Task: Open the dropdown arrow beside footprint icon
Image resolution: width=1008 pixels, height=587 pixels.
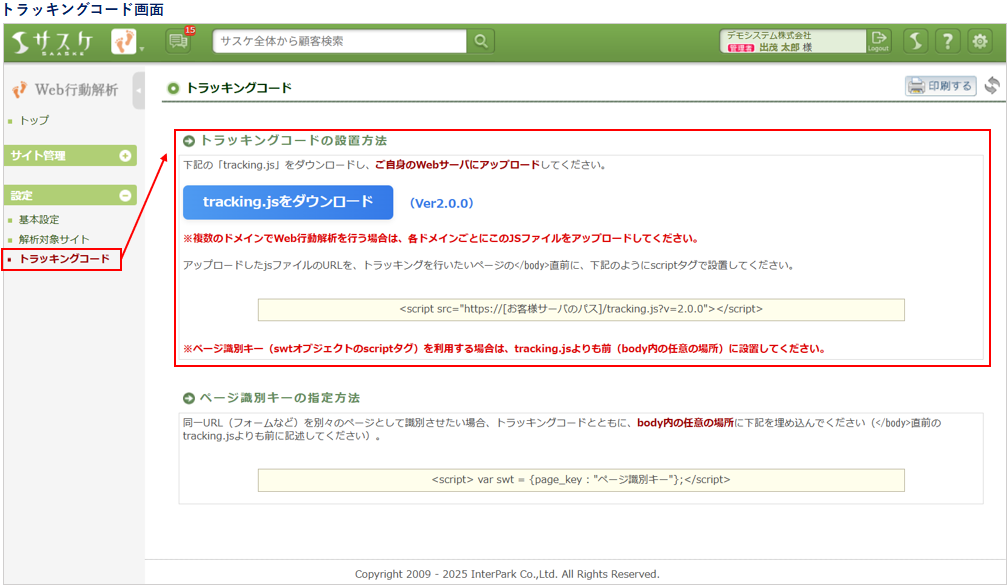Action: (141, 48)
